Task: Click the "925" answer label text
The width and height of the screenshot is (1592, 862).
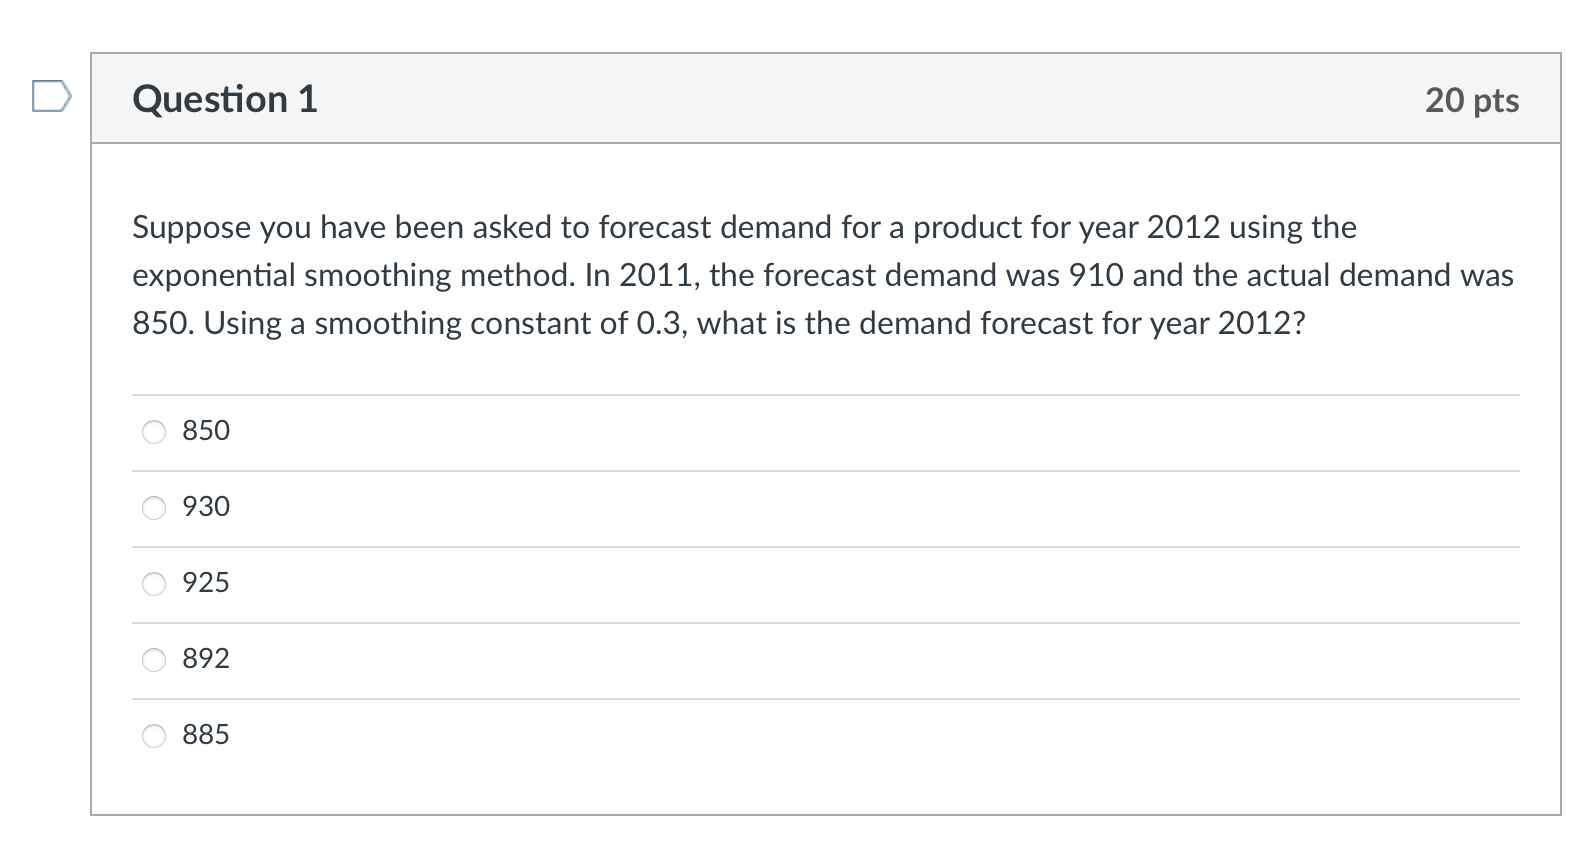Action: point(206,582)
